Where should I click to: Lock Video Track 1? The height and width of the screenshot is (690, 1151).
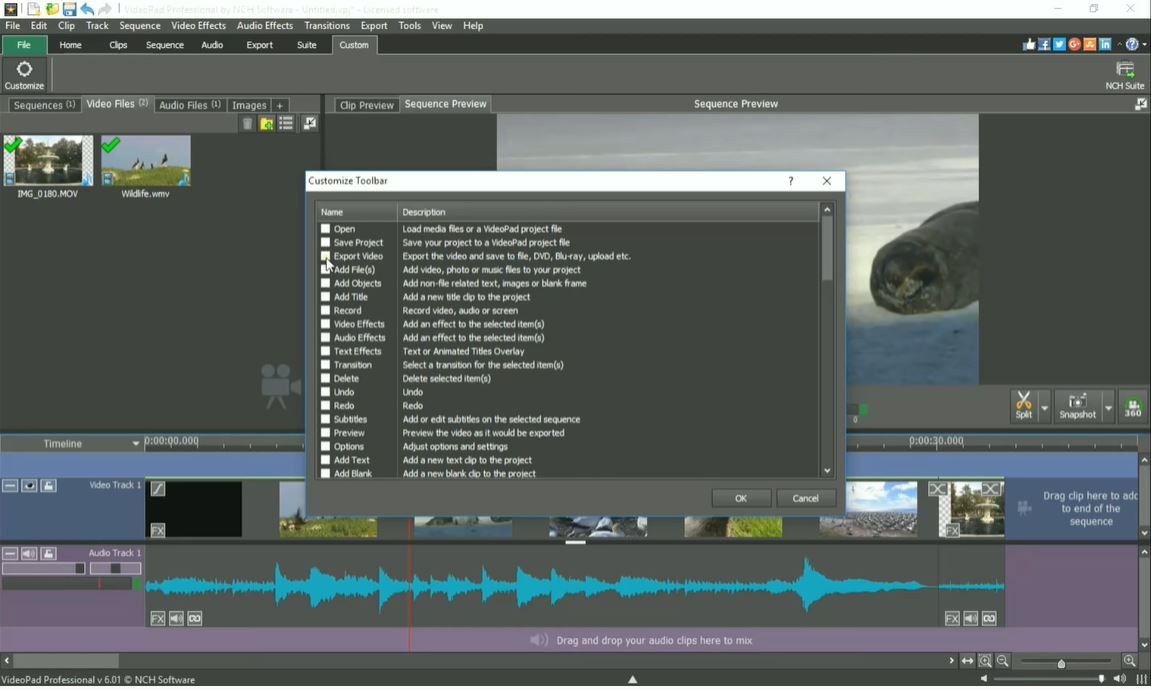coord(48,485)
